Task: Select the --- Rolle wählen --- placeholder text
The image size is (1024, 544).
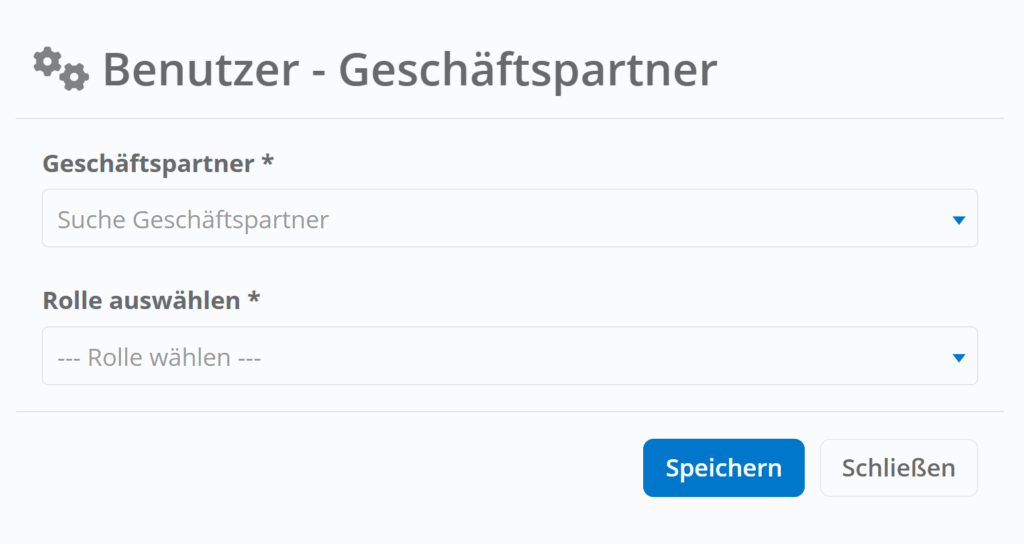Action: pos(159,357)
